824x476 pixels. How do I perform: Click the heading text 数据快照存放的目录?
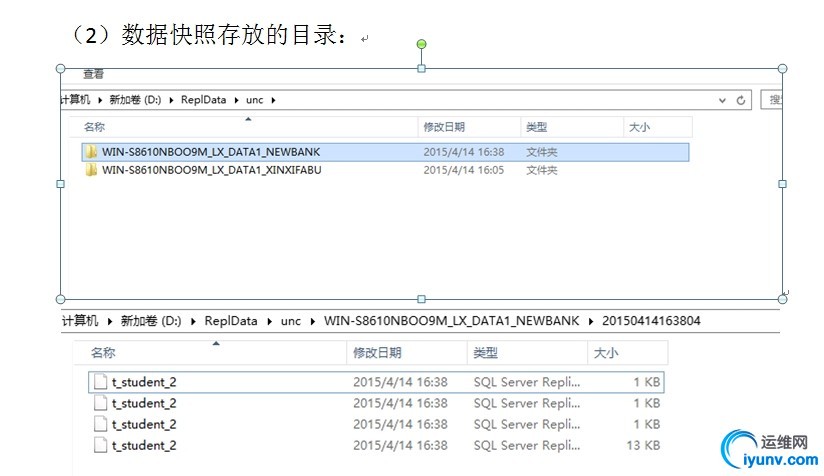pos(230,35)
